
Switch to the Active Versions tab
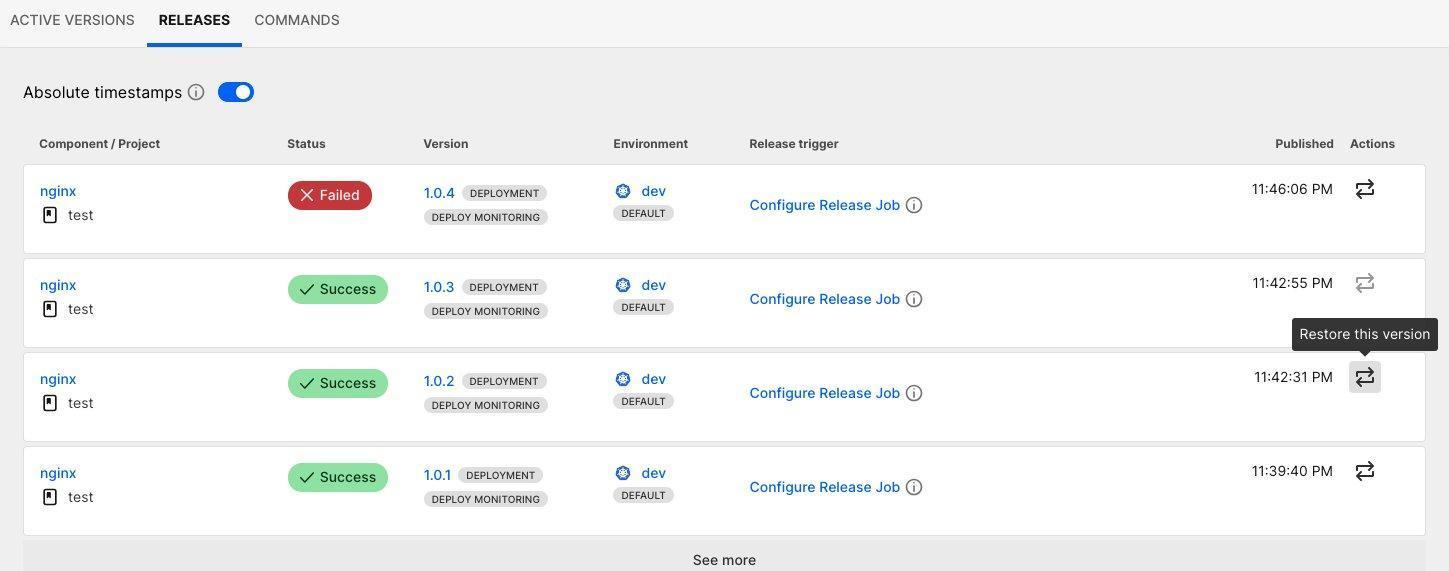72,20
